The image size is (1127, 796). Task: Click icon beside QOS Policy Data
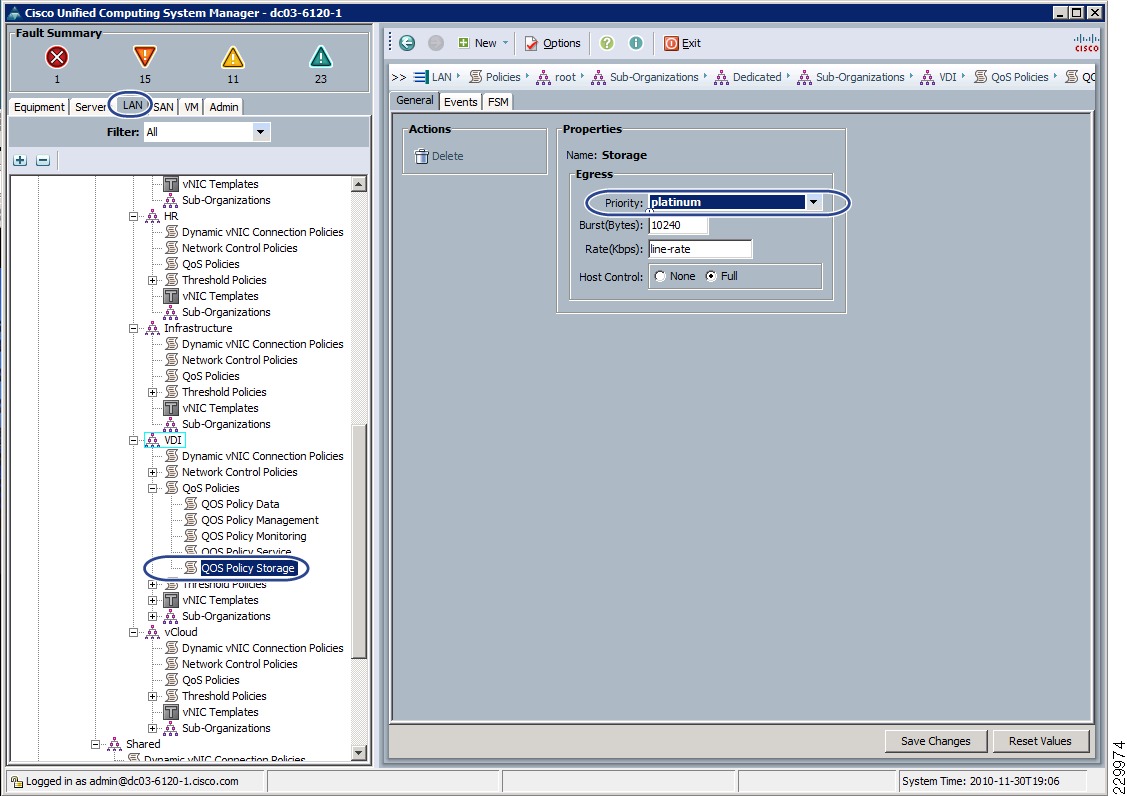click(x=190, y=504)
